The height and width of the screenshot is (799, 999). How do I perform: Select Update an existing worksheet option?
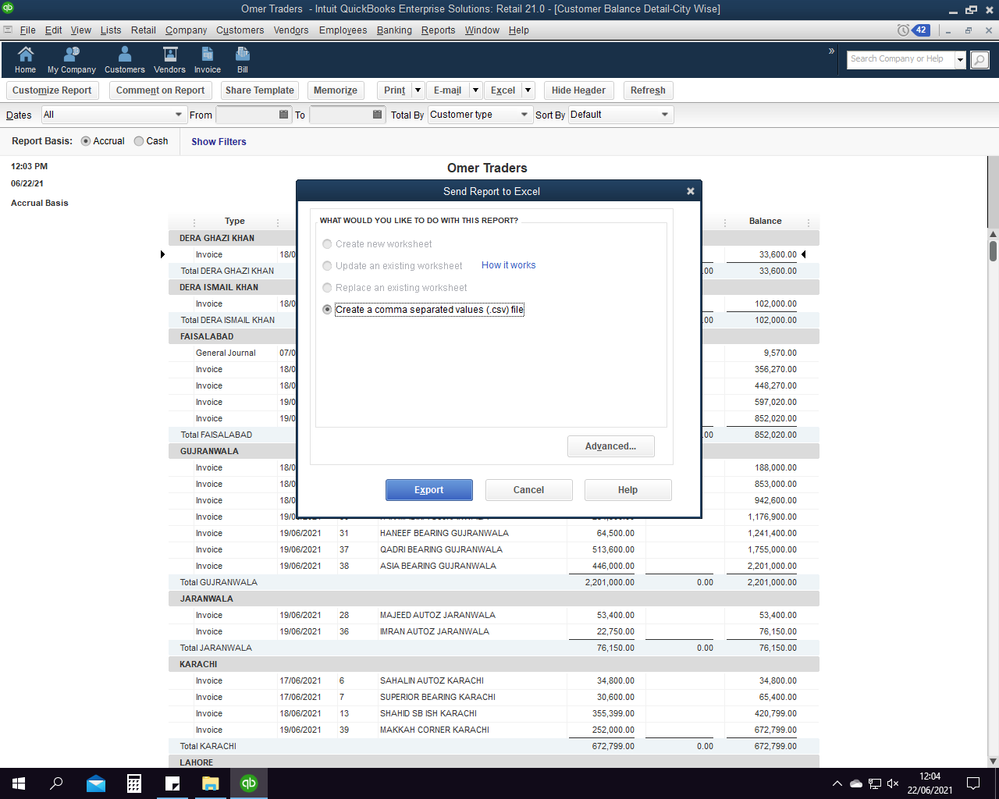click(x=327, y=266)
